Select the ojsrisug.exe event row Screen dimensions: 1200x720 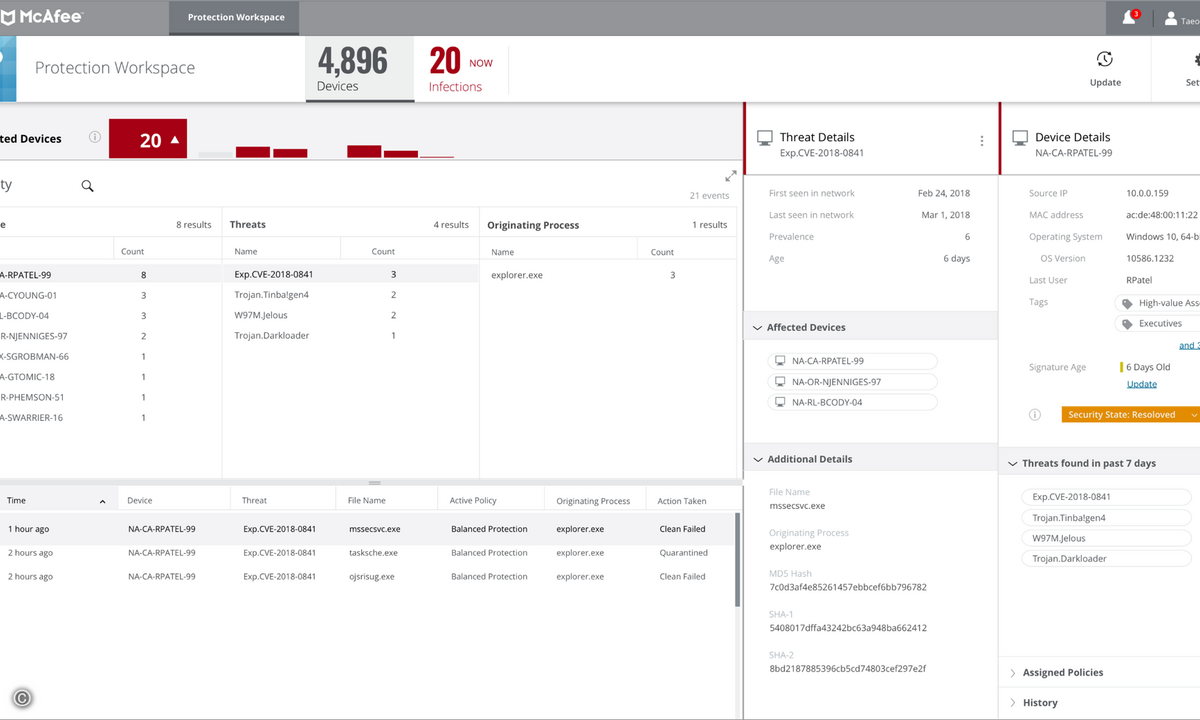tap(367, 577)
